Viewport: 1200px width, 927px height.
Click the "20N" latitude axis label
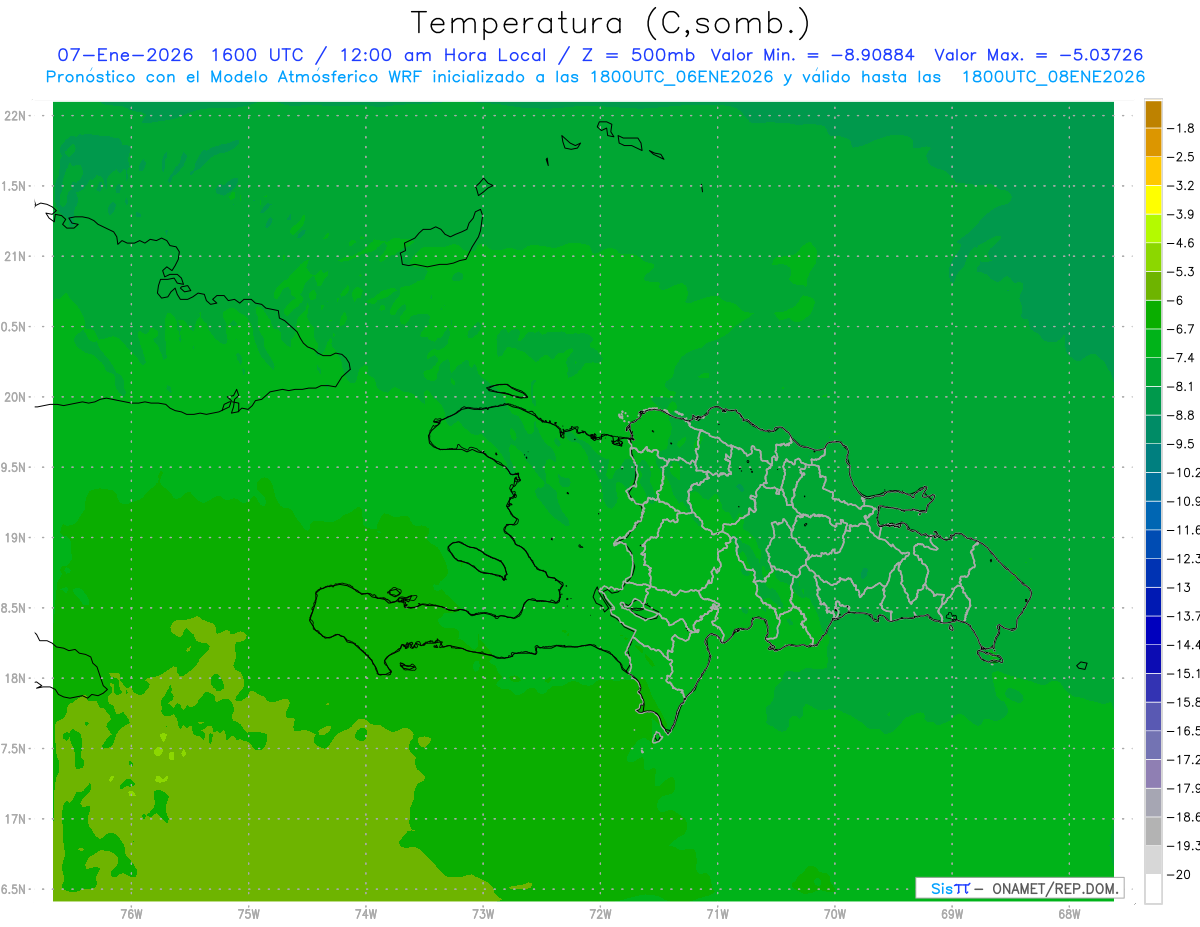[x=17, y=398]
